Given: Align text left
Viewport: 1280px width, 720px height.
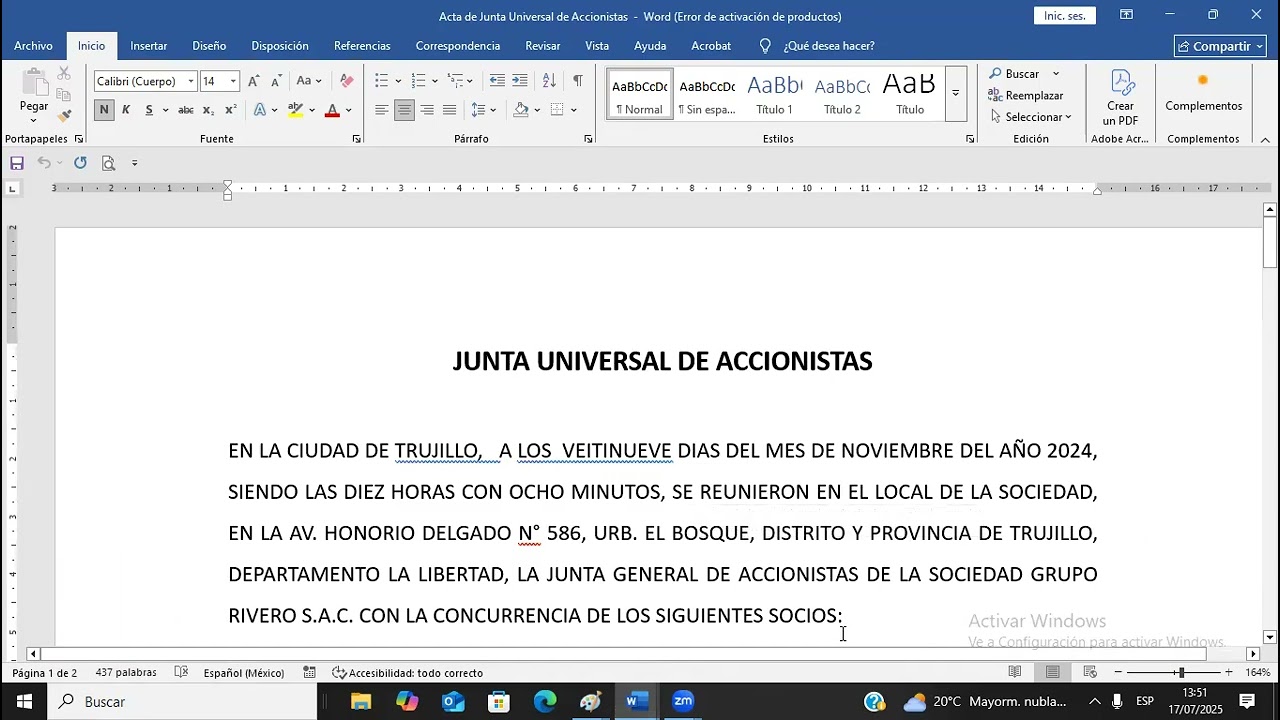Looking at the screenshot, I should pyautogui.click(x=381, y=110).
